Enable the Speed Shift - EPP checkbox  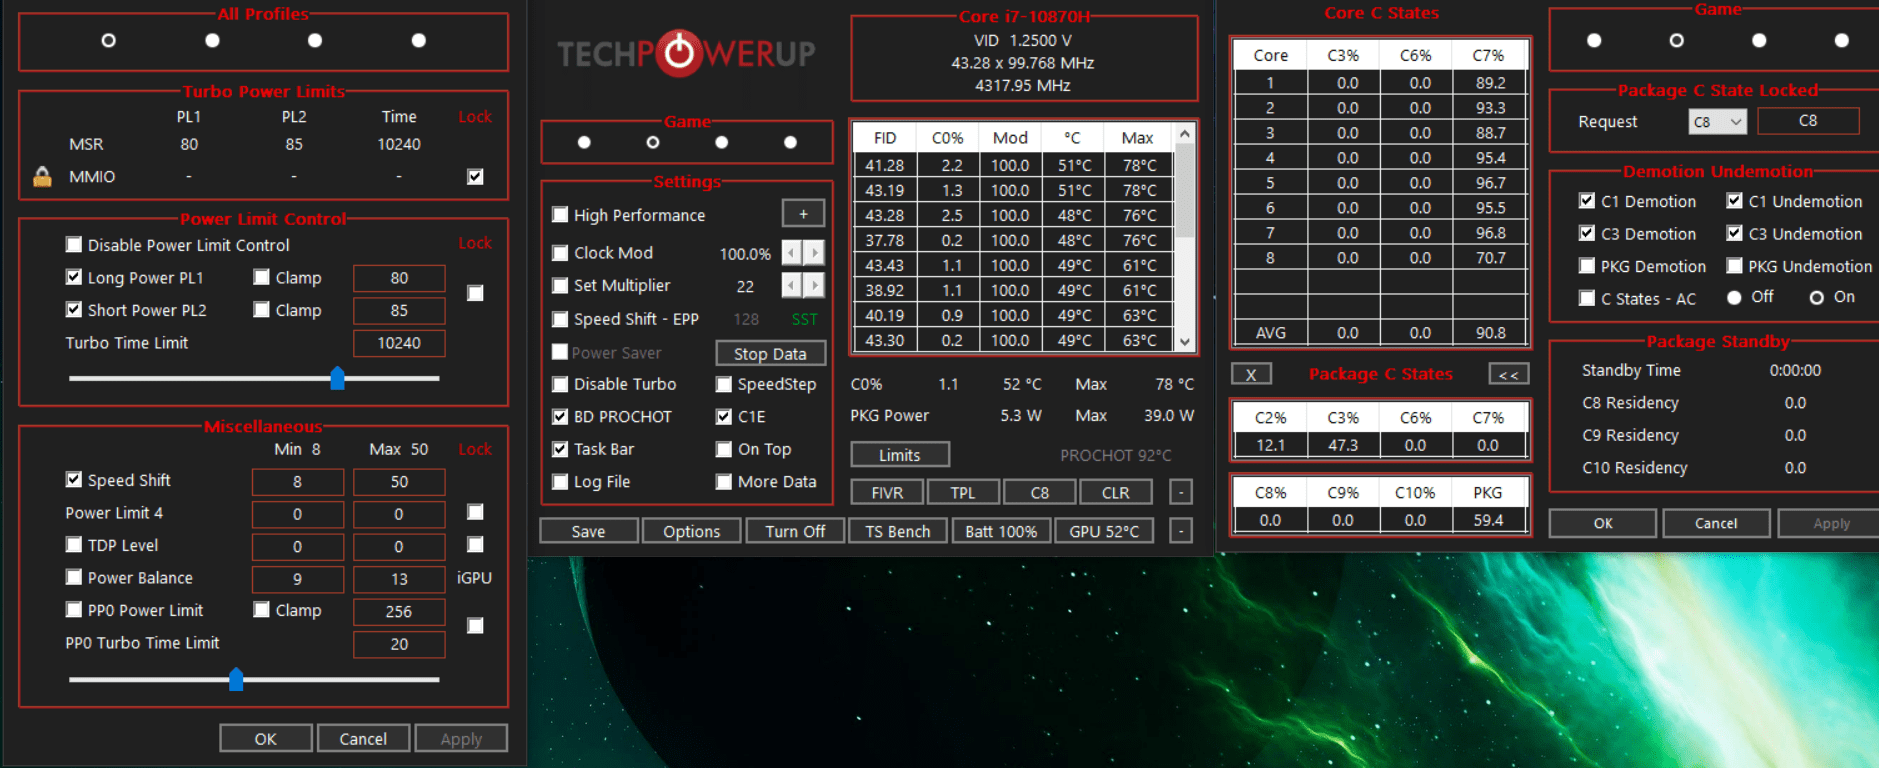point(560,319)
